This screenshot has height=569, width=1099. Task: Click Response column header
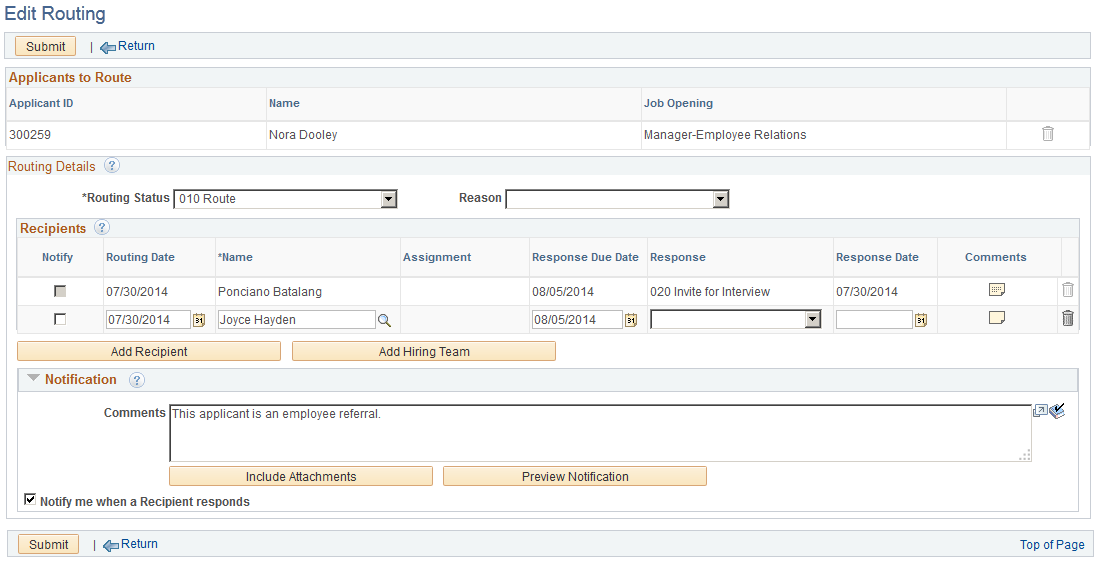coord(678,257)
